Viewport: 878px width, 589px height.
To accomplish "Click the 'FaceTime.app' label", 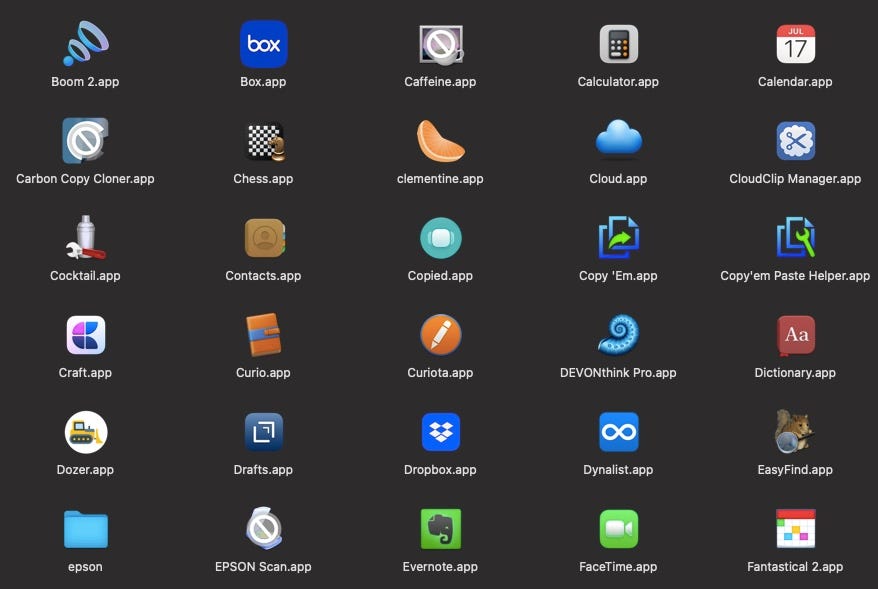I will pos(618,567).
